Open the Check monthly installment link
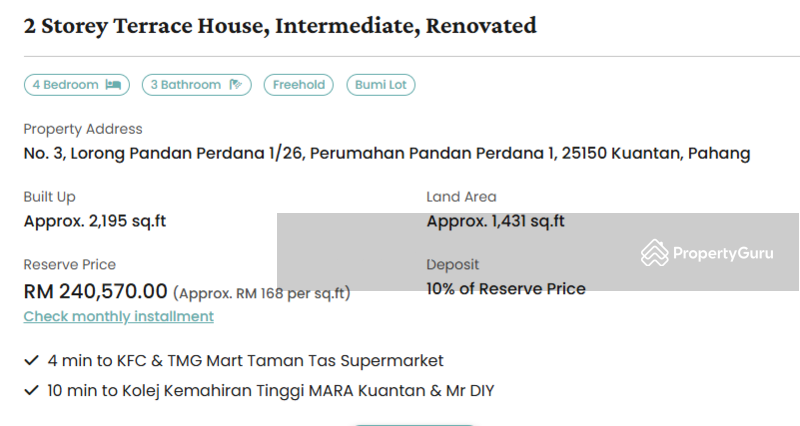Image resolution: width=800 pixels, height=426 pixels. (x=119, y=316)
